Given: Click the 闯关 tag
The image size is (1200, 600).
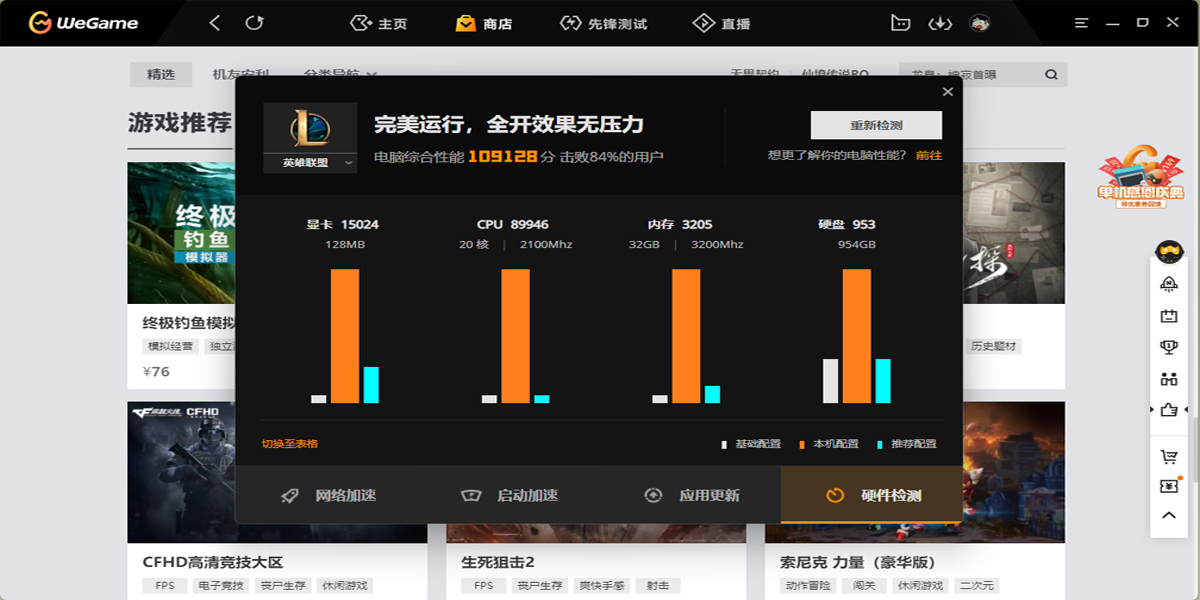Looking at the screenshot, I should click(865, 586).
